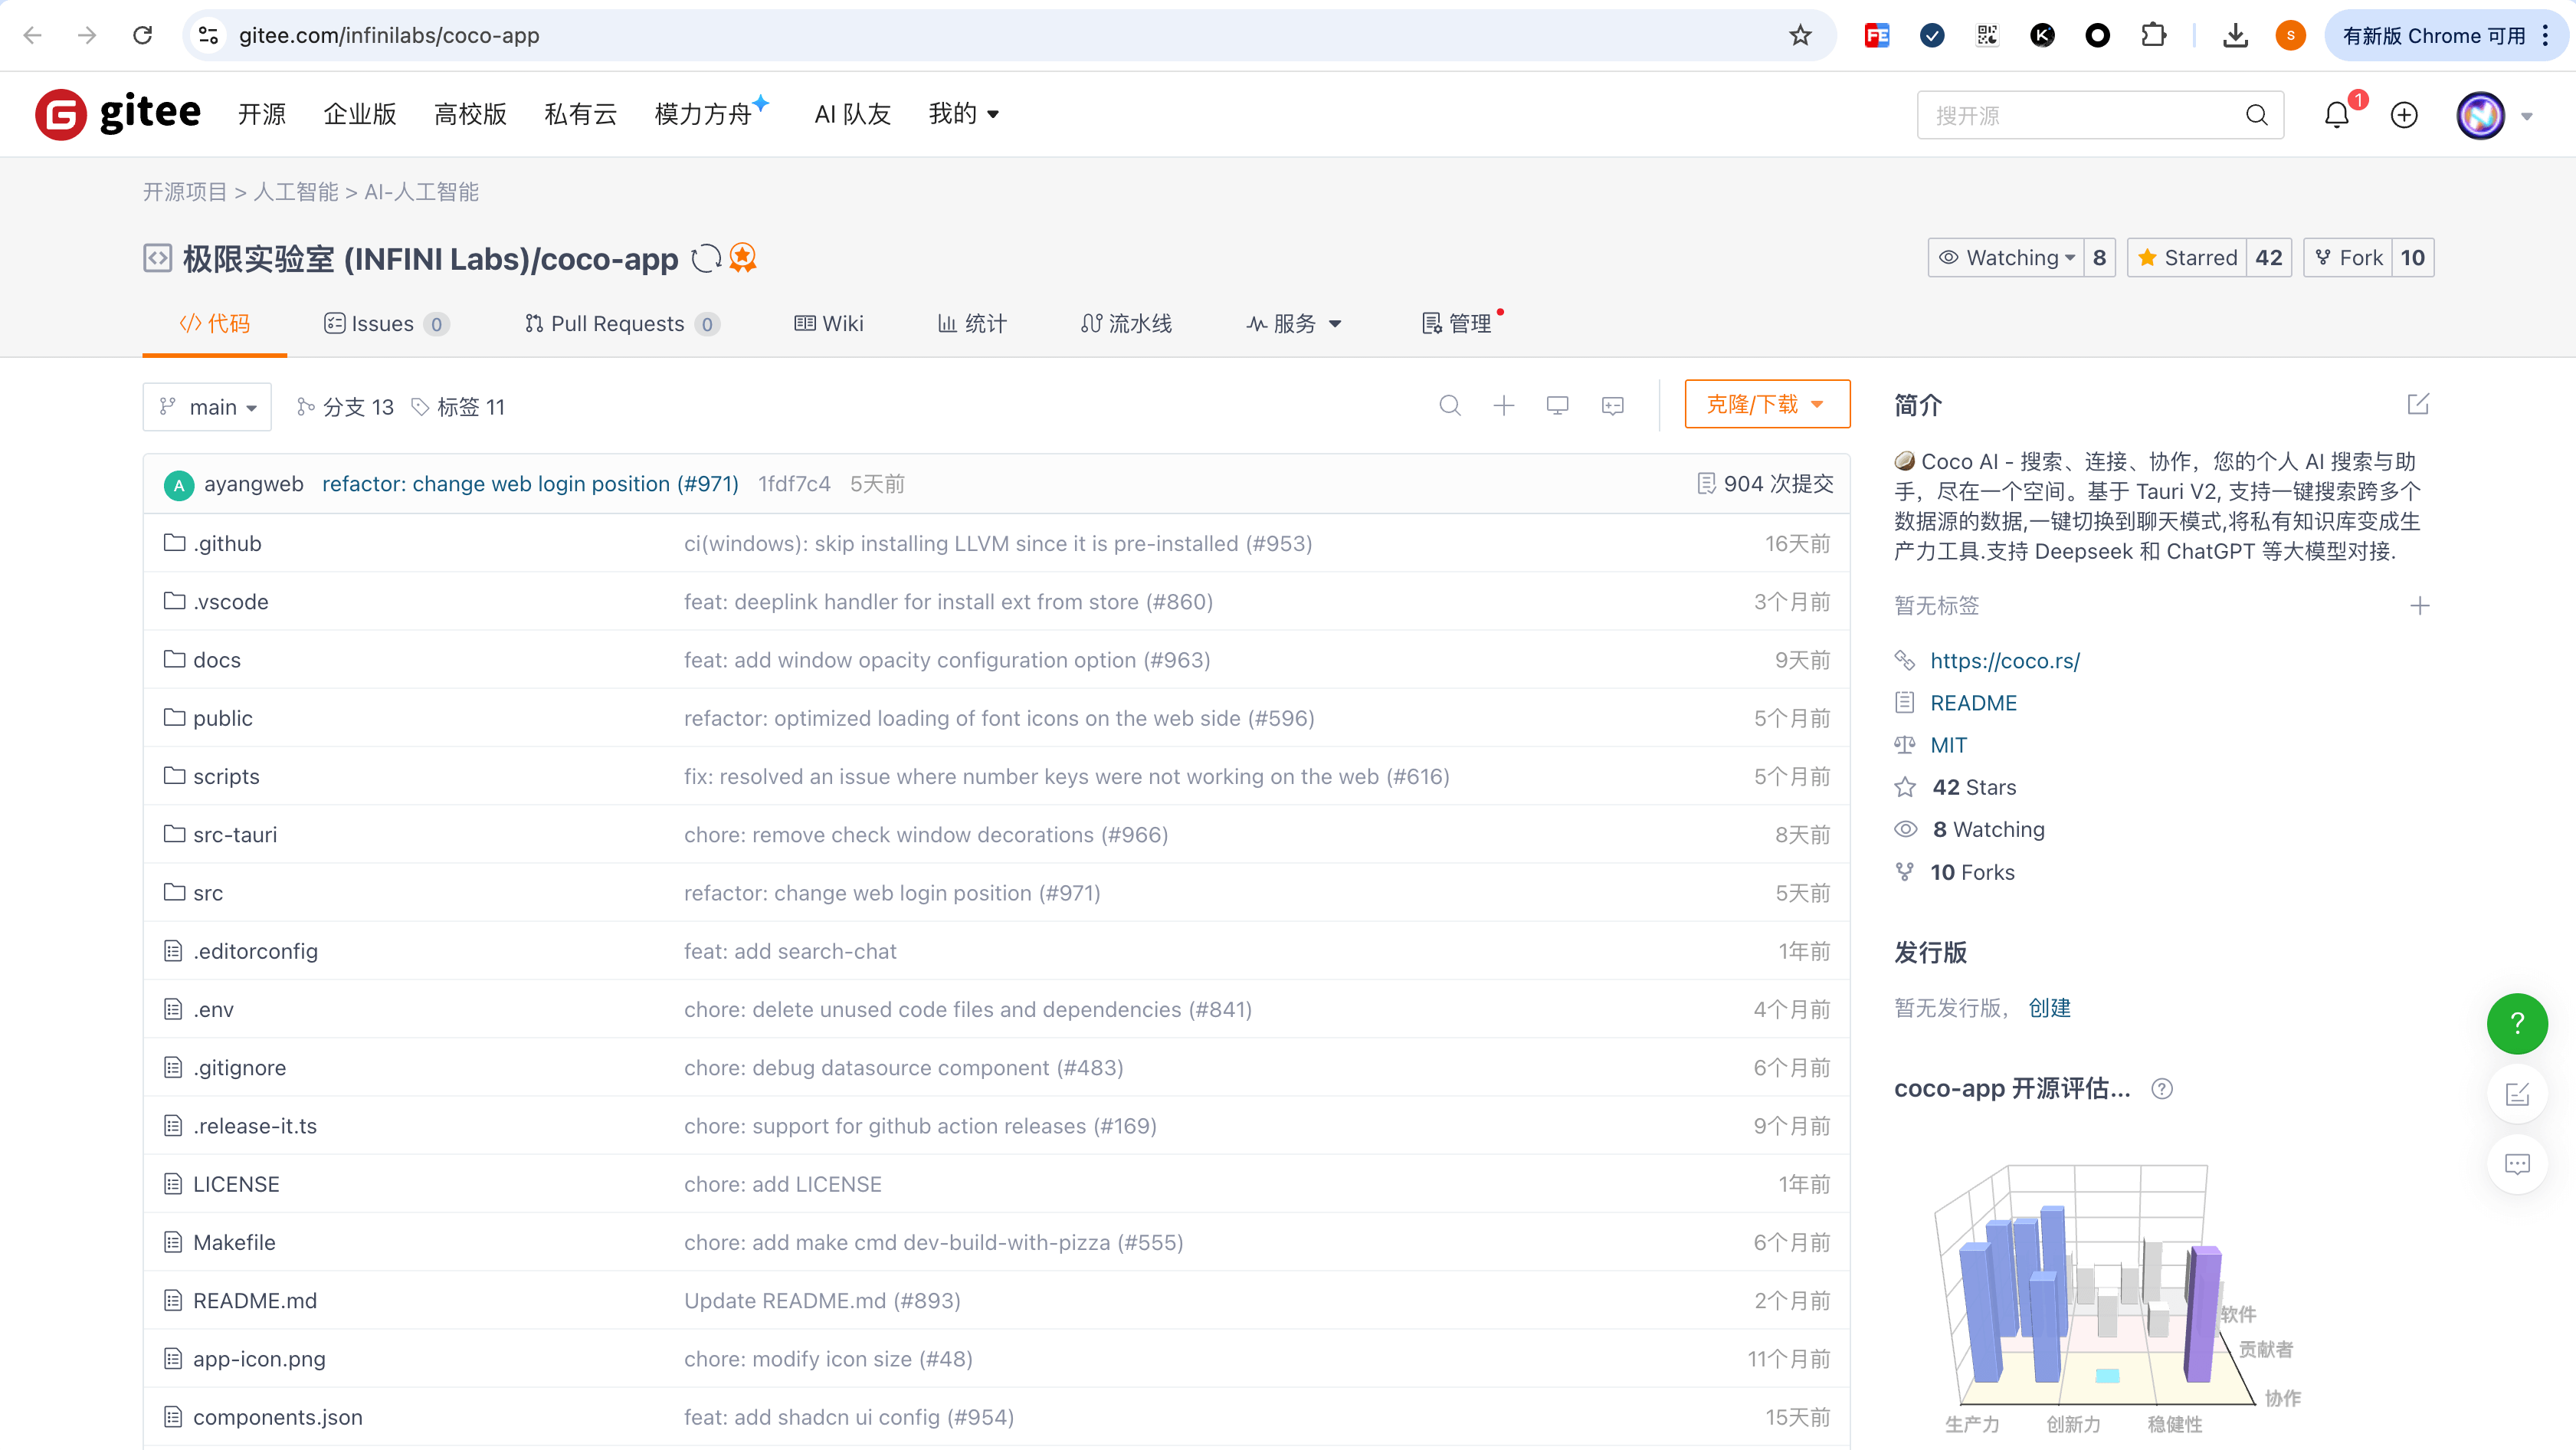Expand the 服务 dropdown menu
This screenshot has width=2576, height=1450.
point(1294,323)
